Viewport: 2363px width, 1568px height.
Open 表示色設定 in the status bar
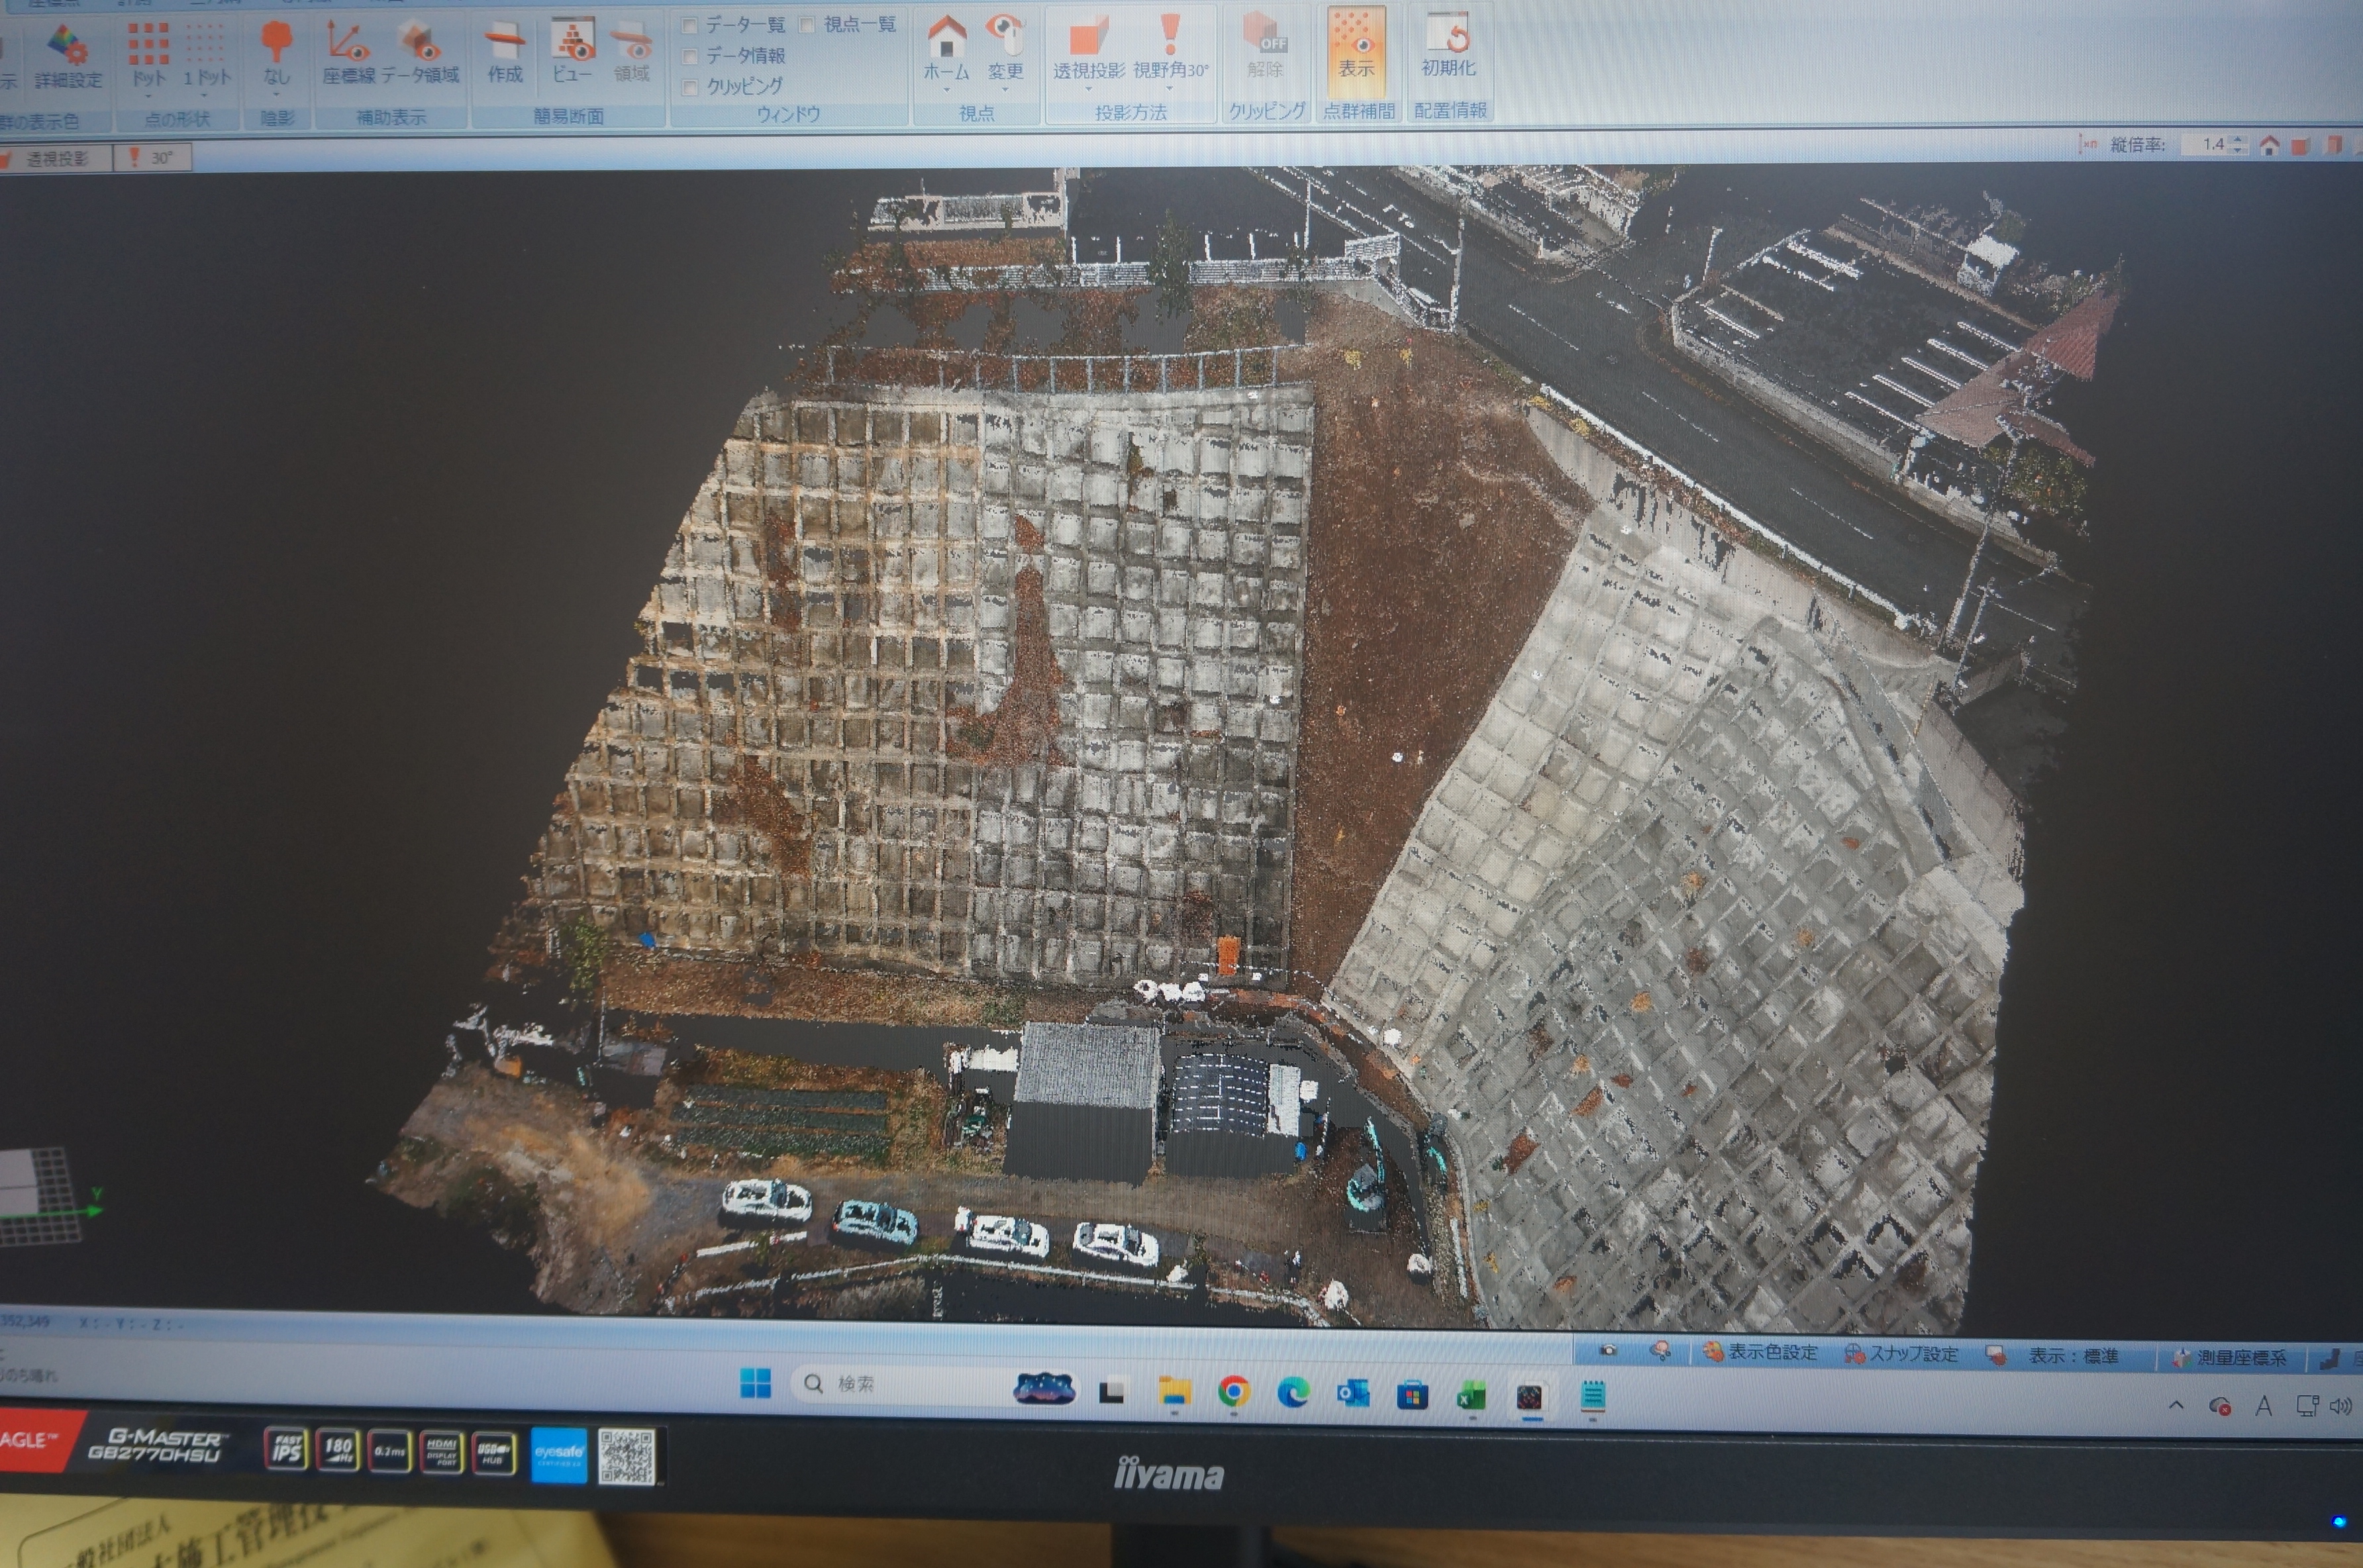(1761, 1352)
